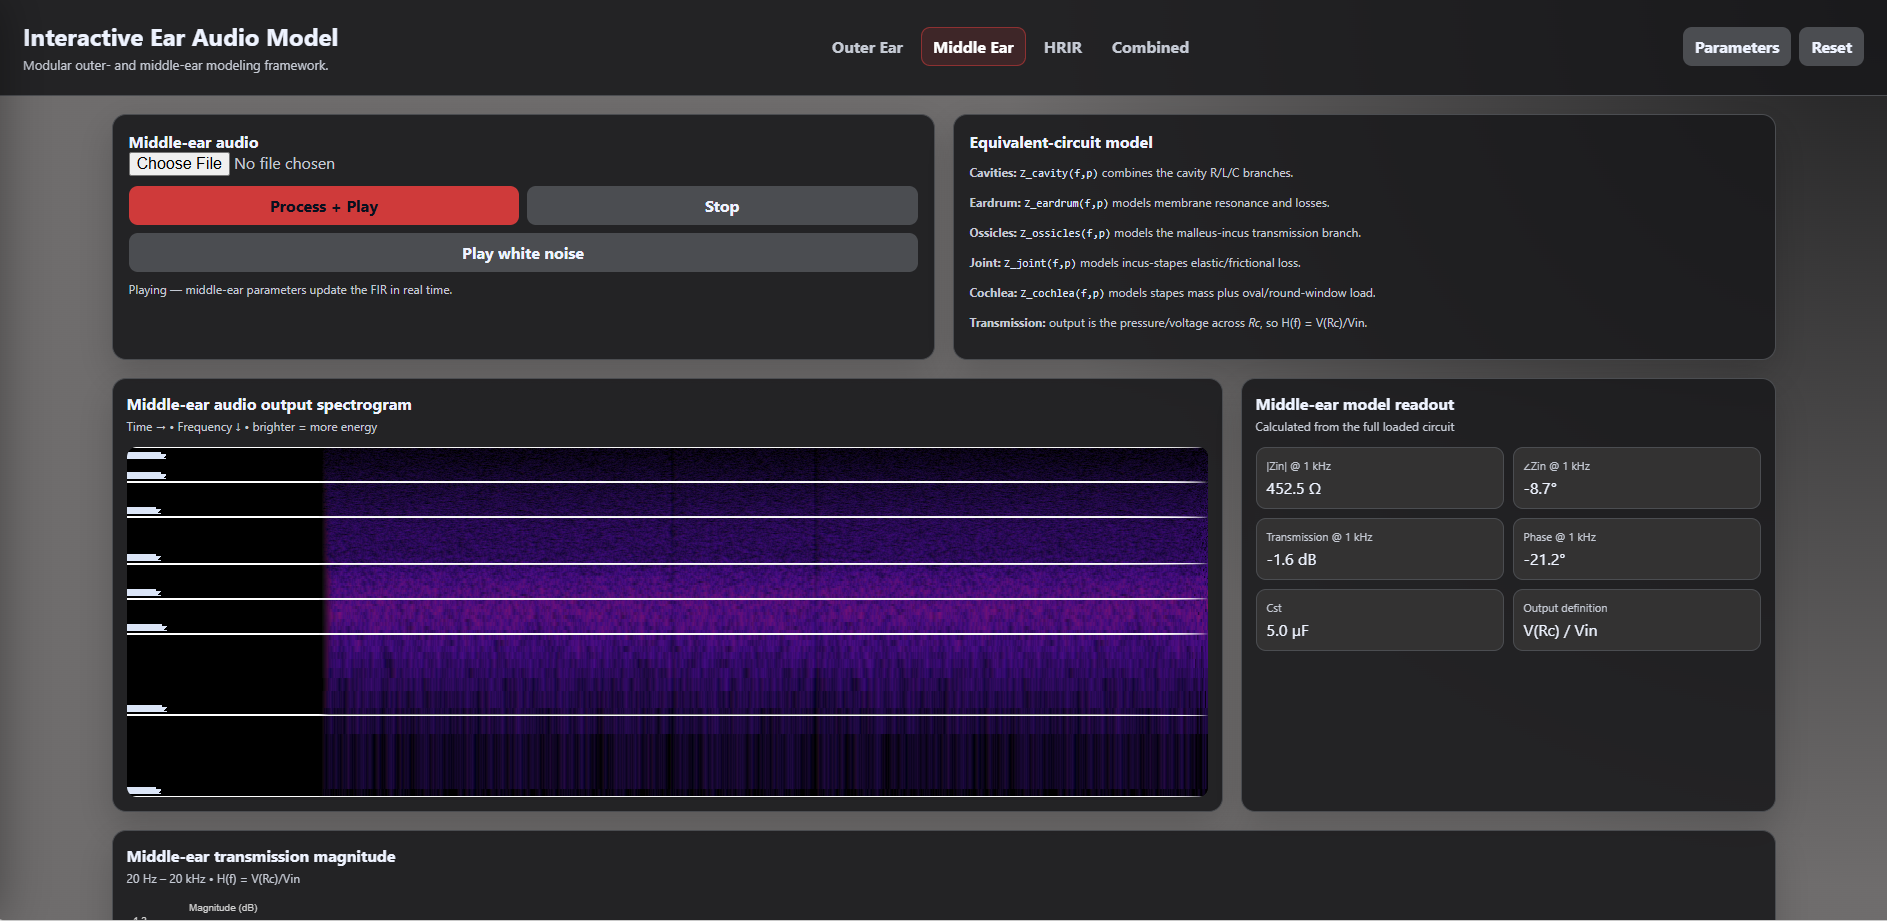Screen dimensions: 1887x921
Task: Click the Transmission @ 1 kHz card
Action: tap(1379, 549)
